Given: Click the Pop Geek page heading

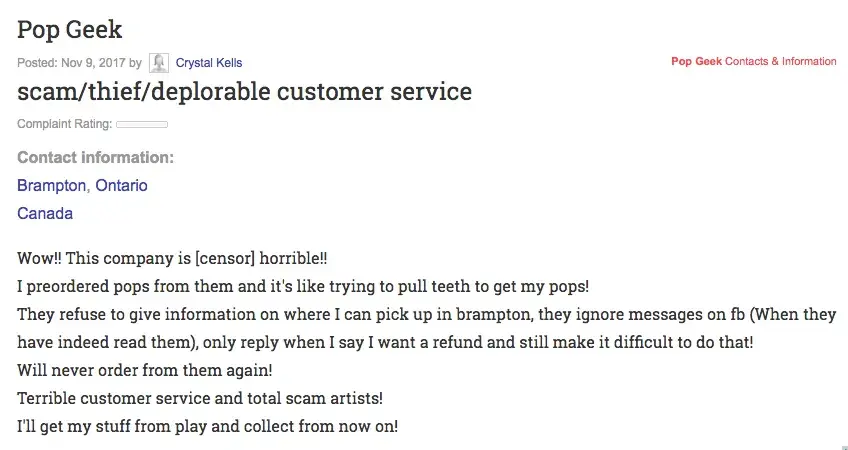Looking at the screenshot, I should click(70, 30).
